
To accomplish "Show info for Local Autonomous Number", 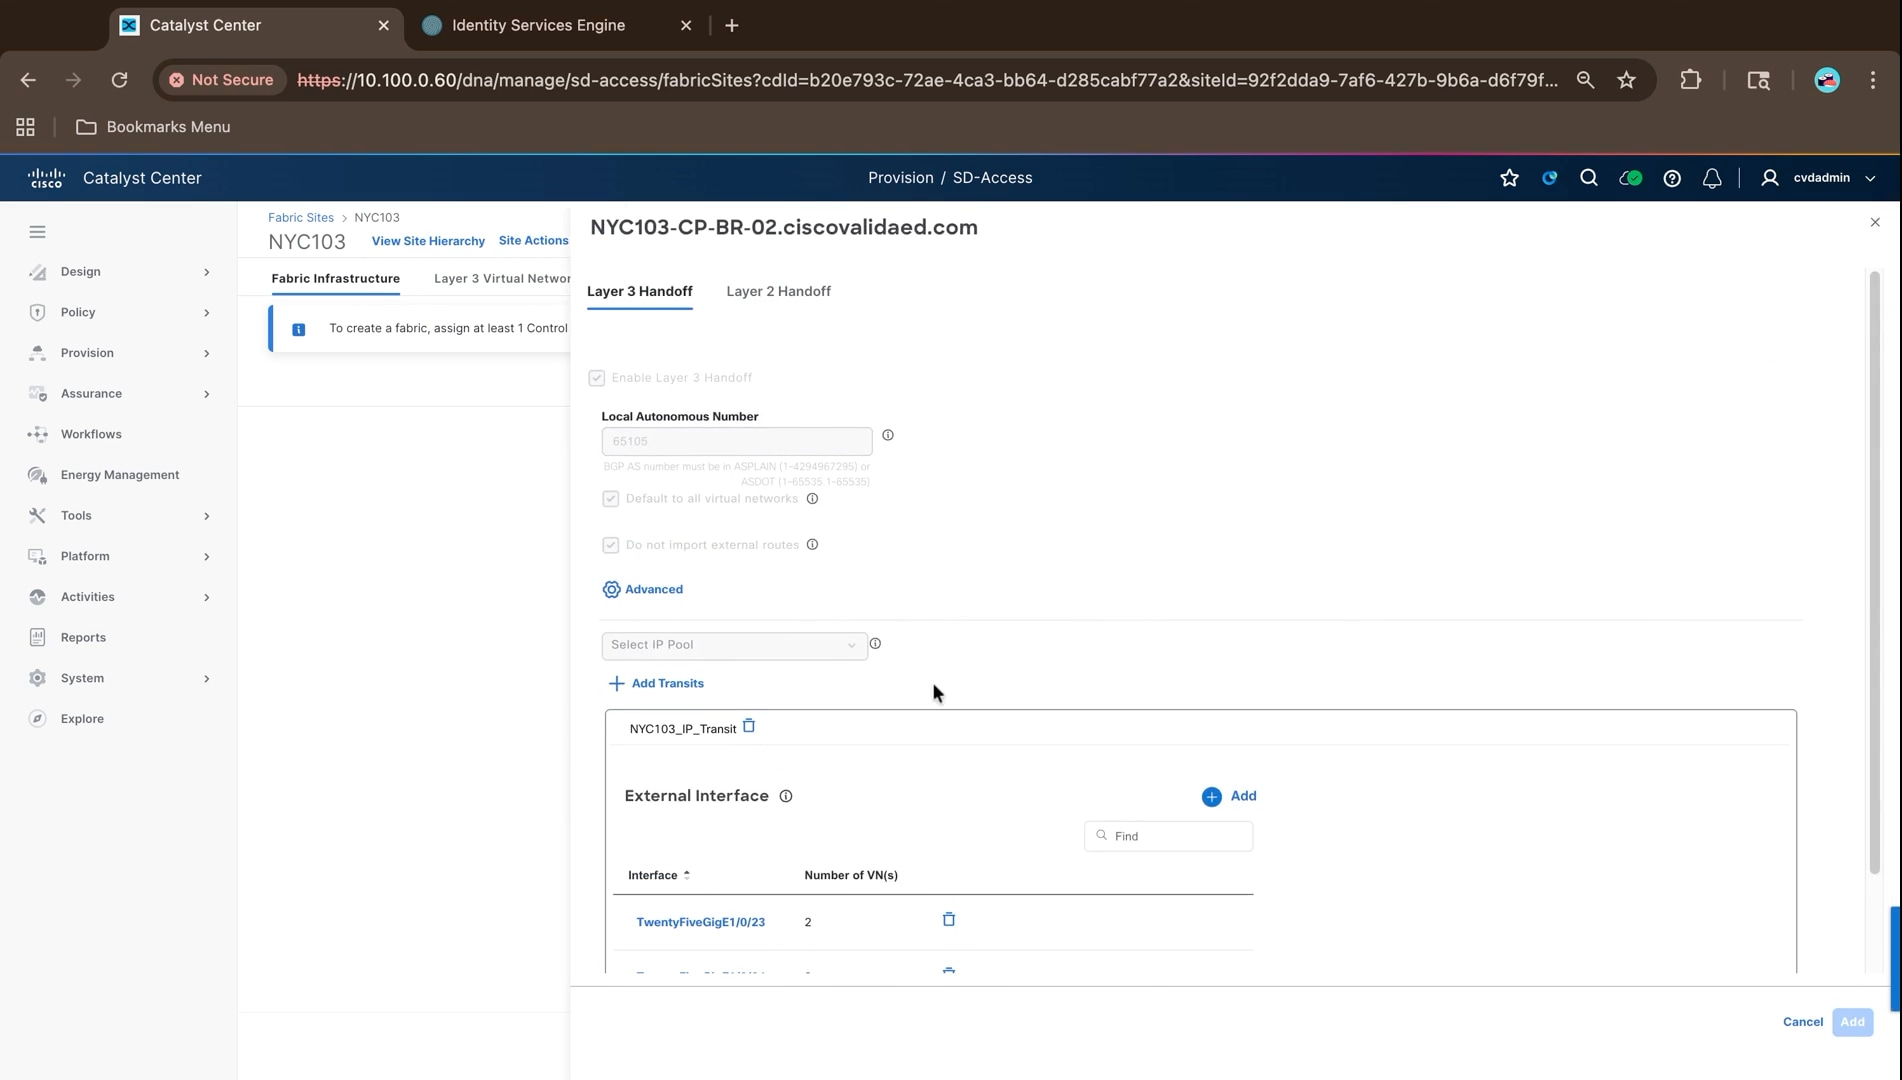I will tap(888, 435).
